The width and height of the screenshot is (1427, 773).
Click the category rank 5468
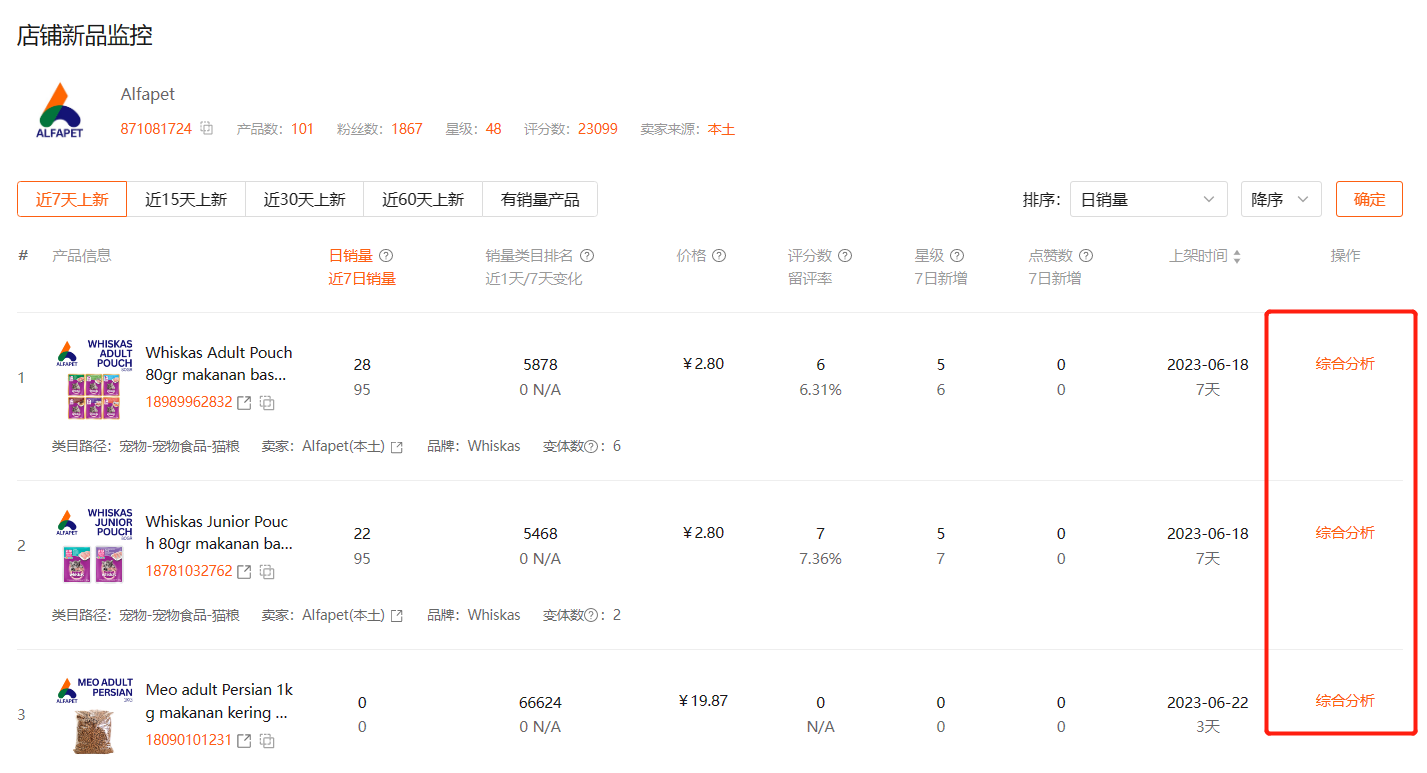point(540,534)
